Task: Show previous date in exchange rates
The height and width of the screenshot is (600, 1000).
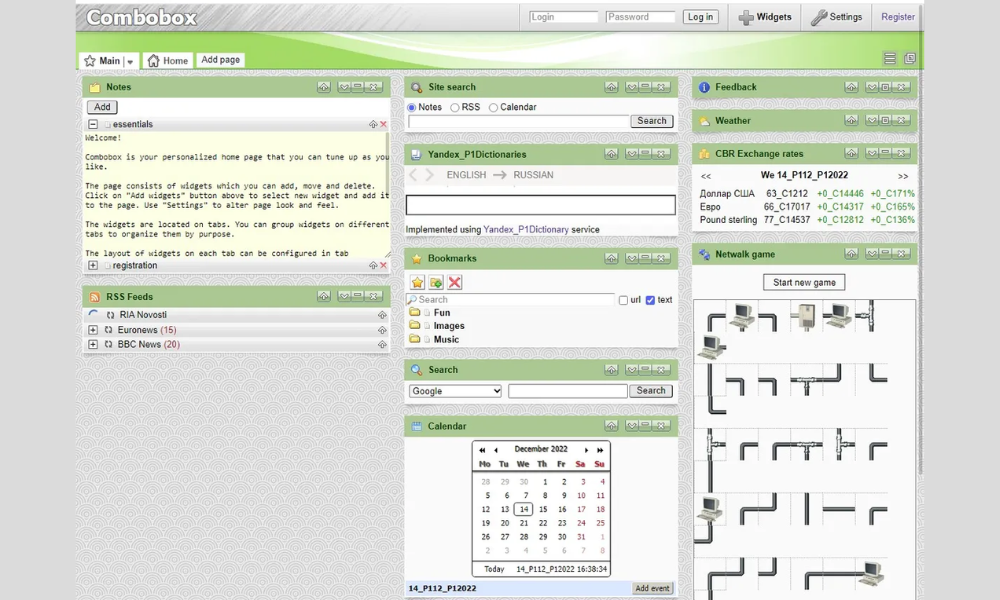Action: click(705, 176)
